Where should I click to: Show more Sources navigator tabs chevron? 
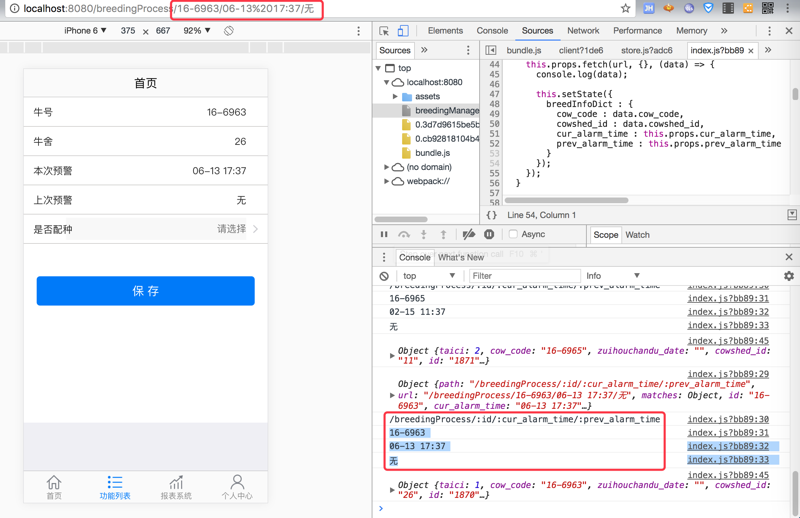pyautogui.click(x=424, y=50)
